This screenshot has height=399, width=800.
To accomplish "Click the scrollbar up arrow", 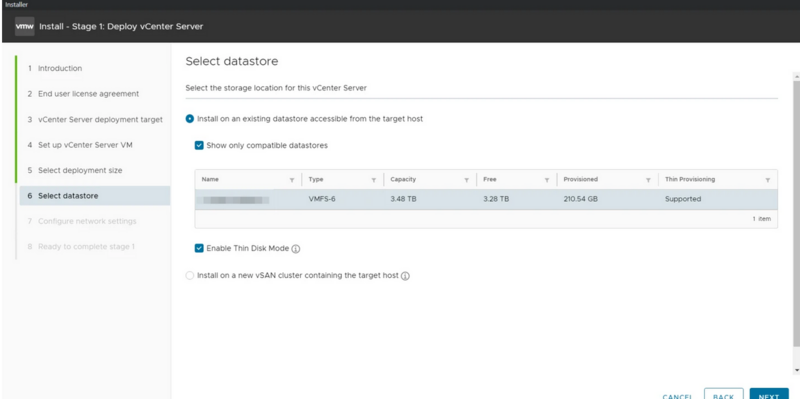I will point(796,76).
